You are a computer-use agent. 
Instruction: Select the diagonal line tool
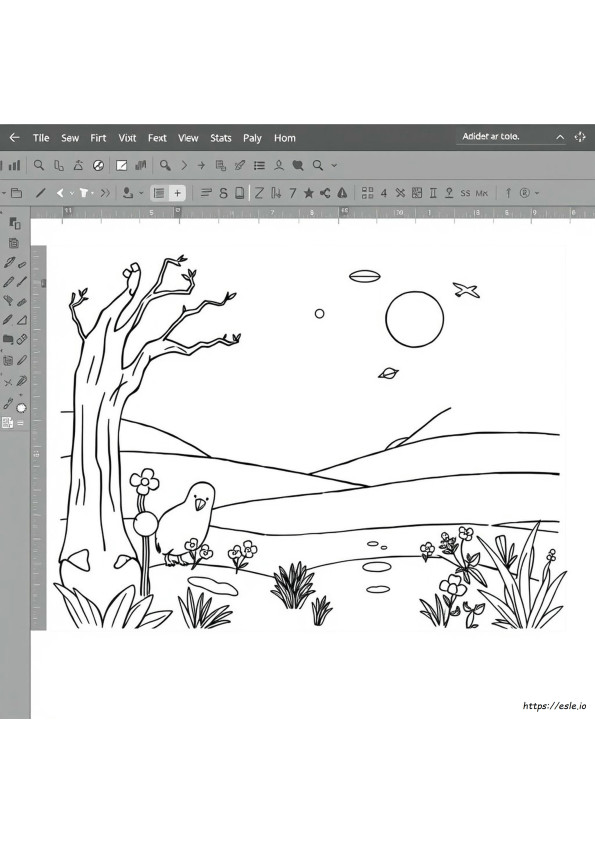click(40, 193)
